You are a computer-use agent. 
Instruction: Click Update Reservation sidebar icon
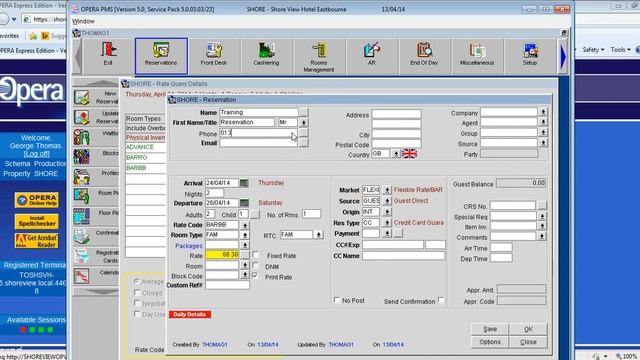(82, 117)
